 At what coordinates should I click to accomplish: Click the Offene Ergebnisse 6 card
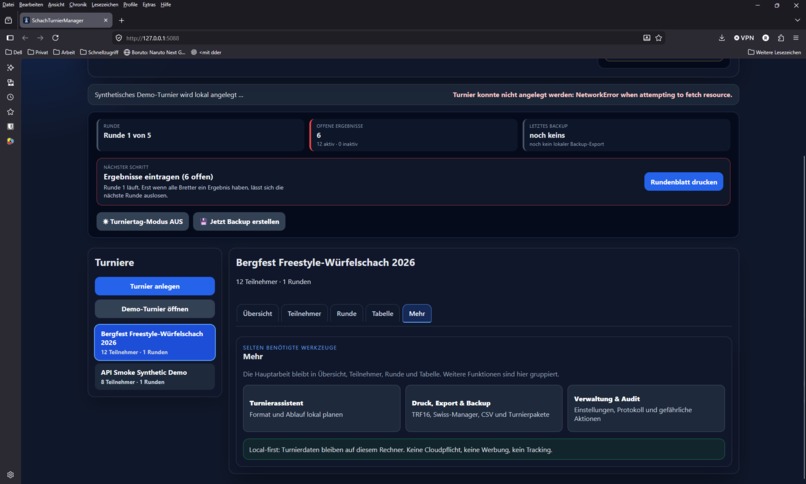413,135
